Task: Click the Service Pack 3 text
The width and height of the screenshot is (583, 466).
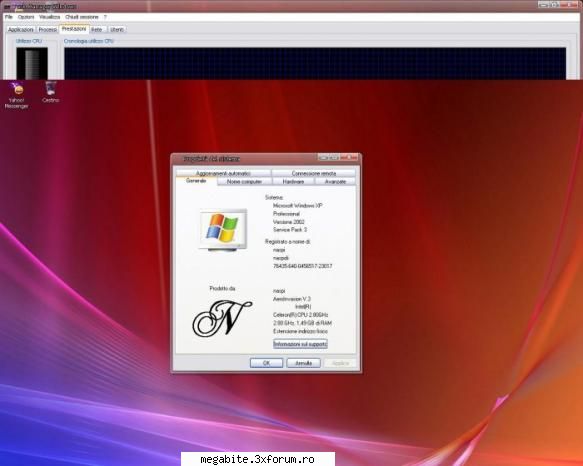Action: pos(290,230)
